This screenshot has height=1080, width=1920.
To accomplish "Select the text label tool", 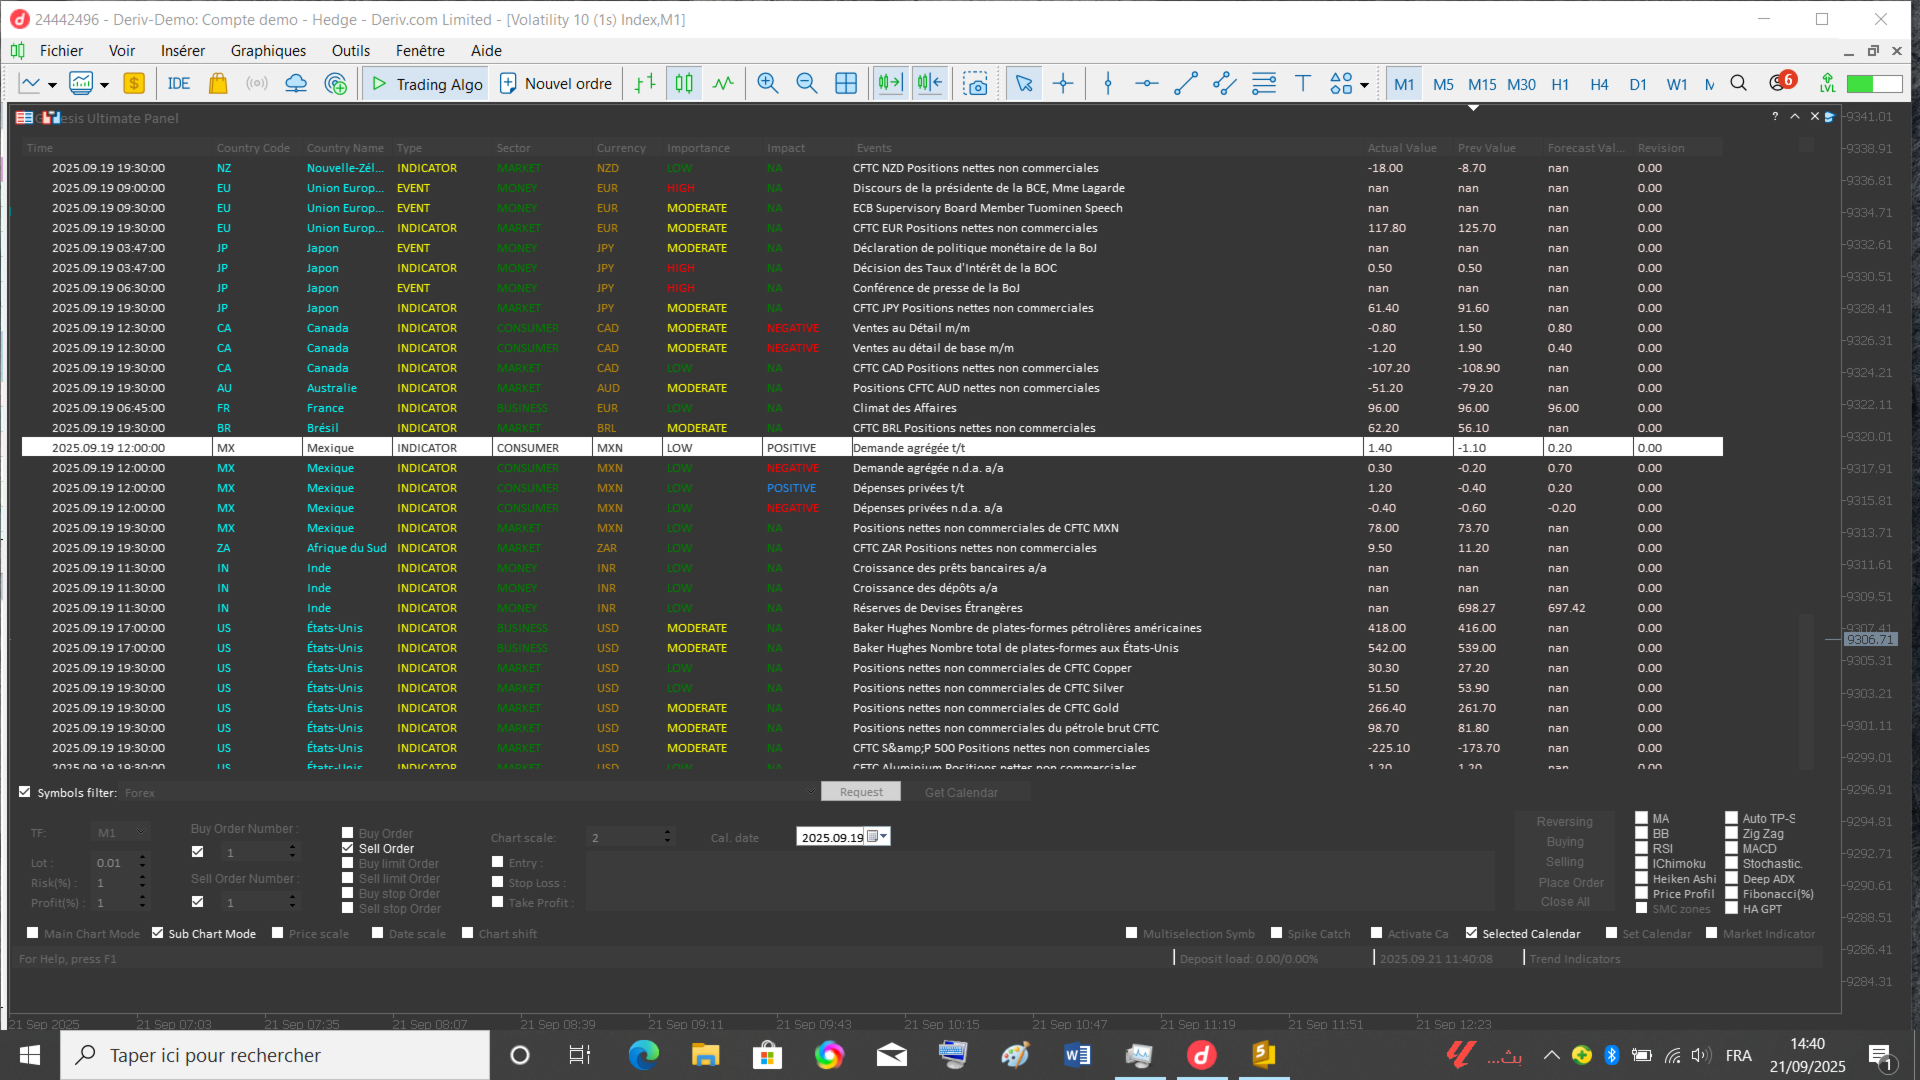I will click(1302, 84).
